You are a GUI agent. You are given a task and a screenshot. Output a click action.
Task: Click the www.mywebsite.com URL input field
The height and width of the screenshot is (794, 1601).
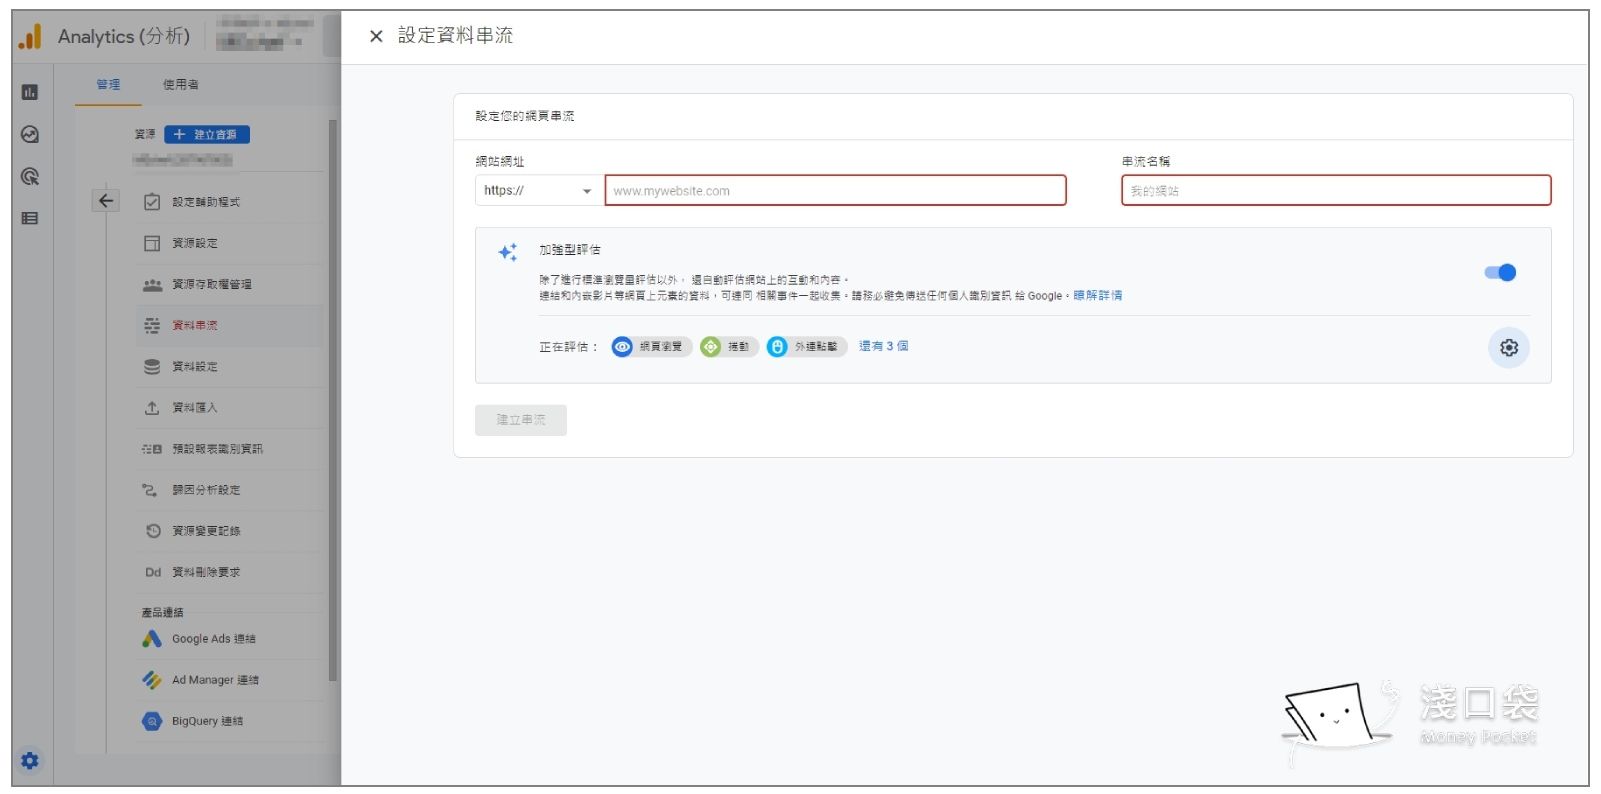835,190
